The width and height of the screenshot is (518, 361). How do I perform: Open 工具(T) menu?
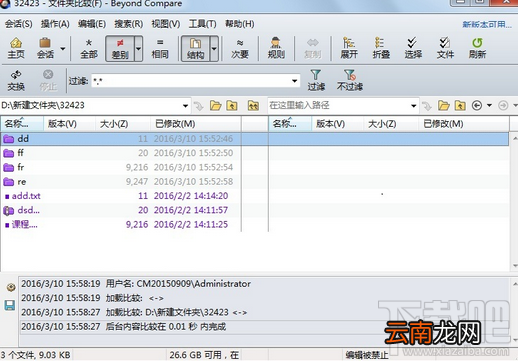(x=202, y=24)
